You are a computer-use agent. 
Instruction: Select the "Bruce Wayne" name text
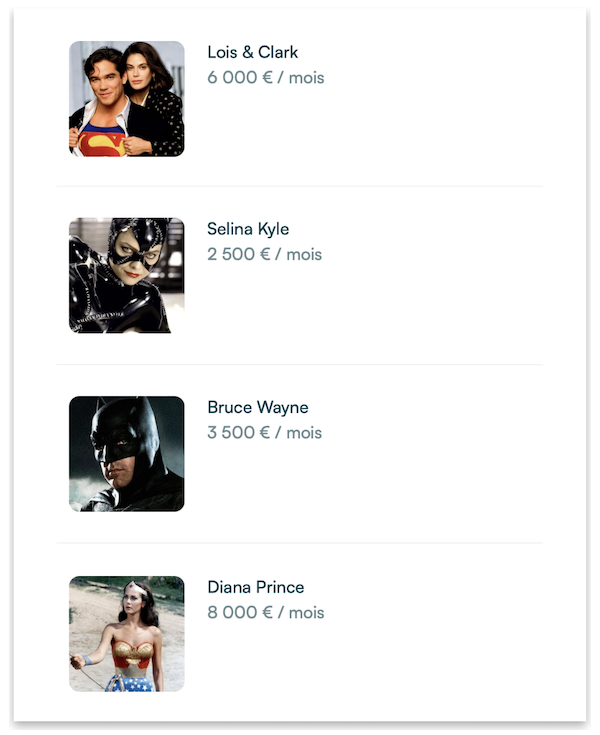click(x=257, y=408)
